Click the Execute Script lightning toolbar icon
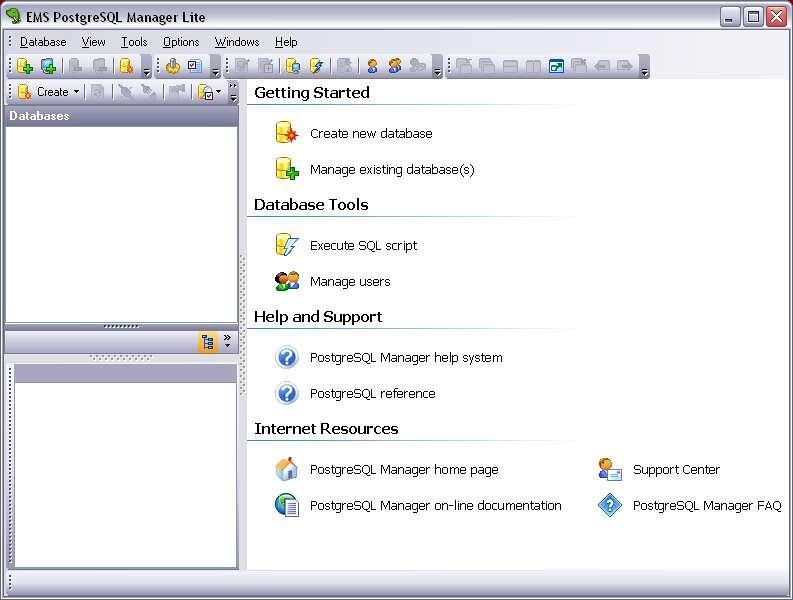The width and height of the screenshot is (793, 600). pos(316,66)
